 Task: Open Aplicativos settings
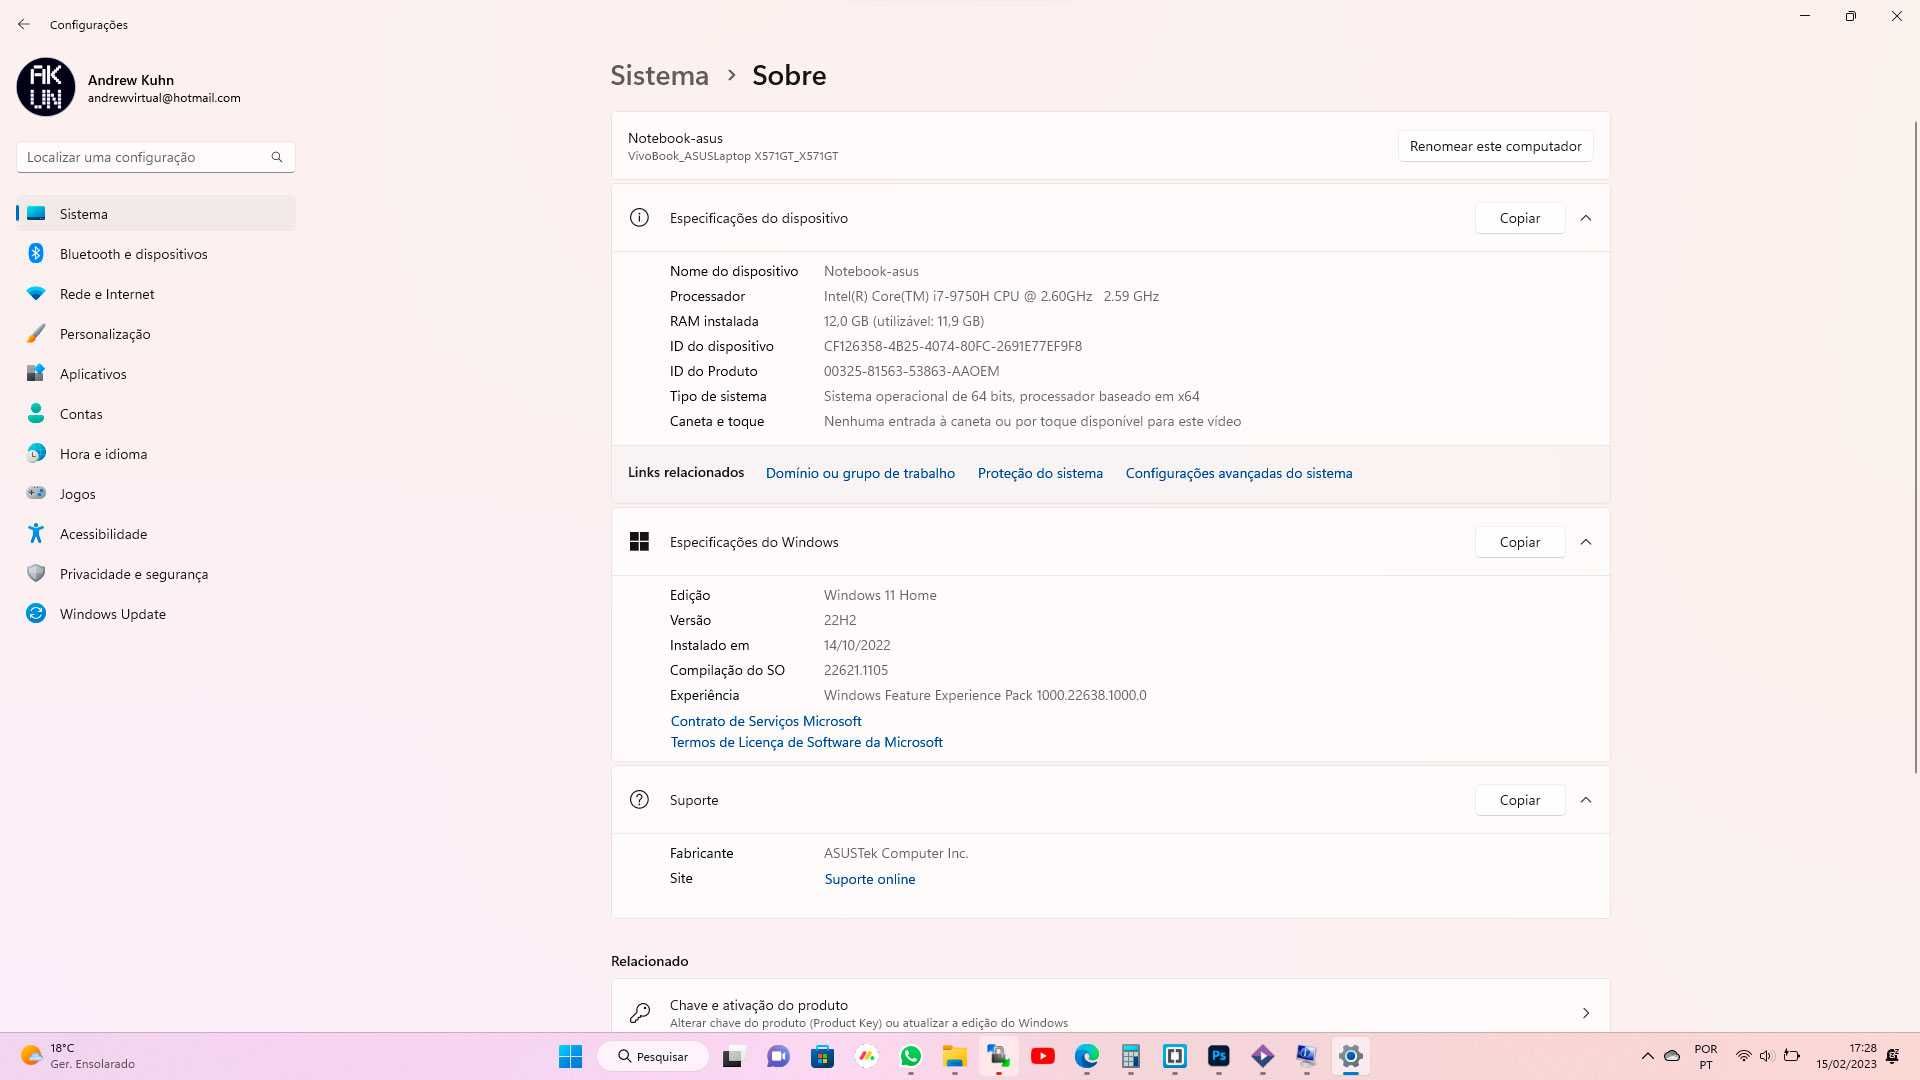(x=155, y=374)
